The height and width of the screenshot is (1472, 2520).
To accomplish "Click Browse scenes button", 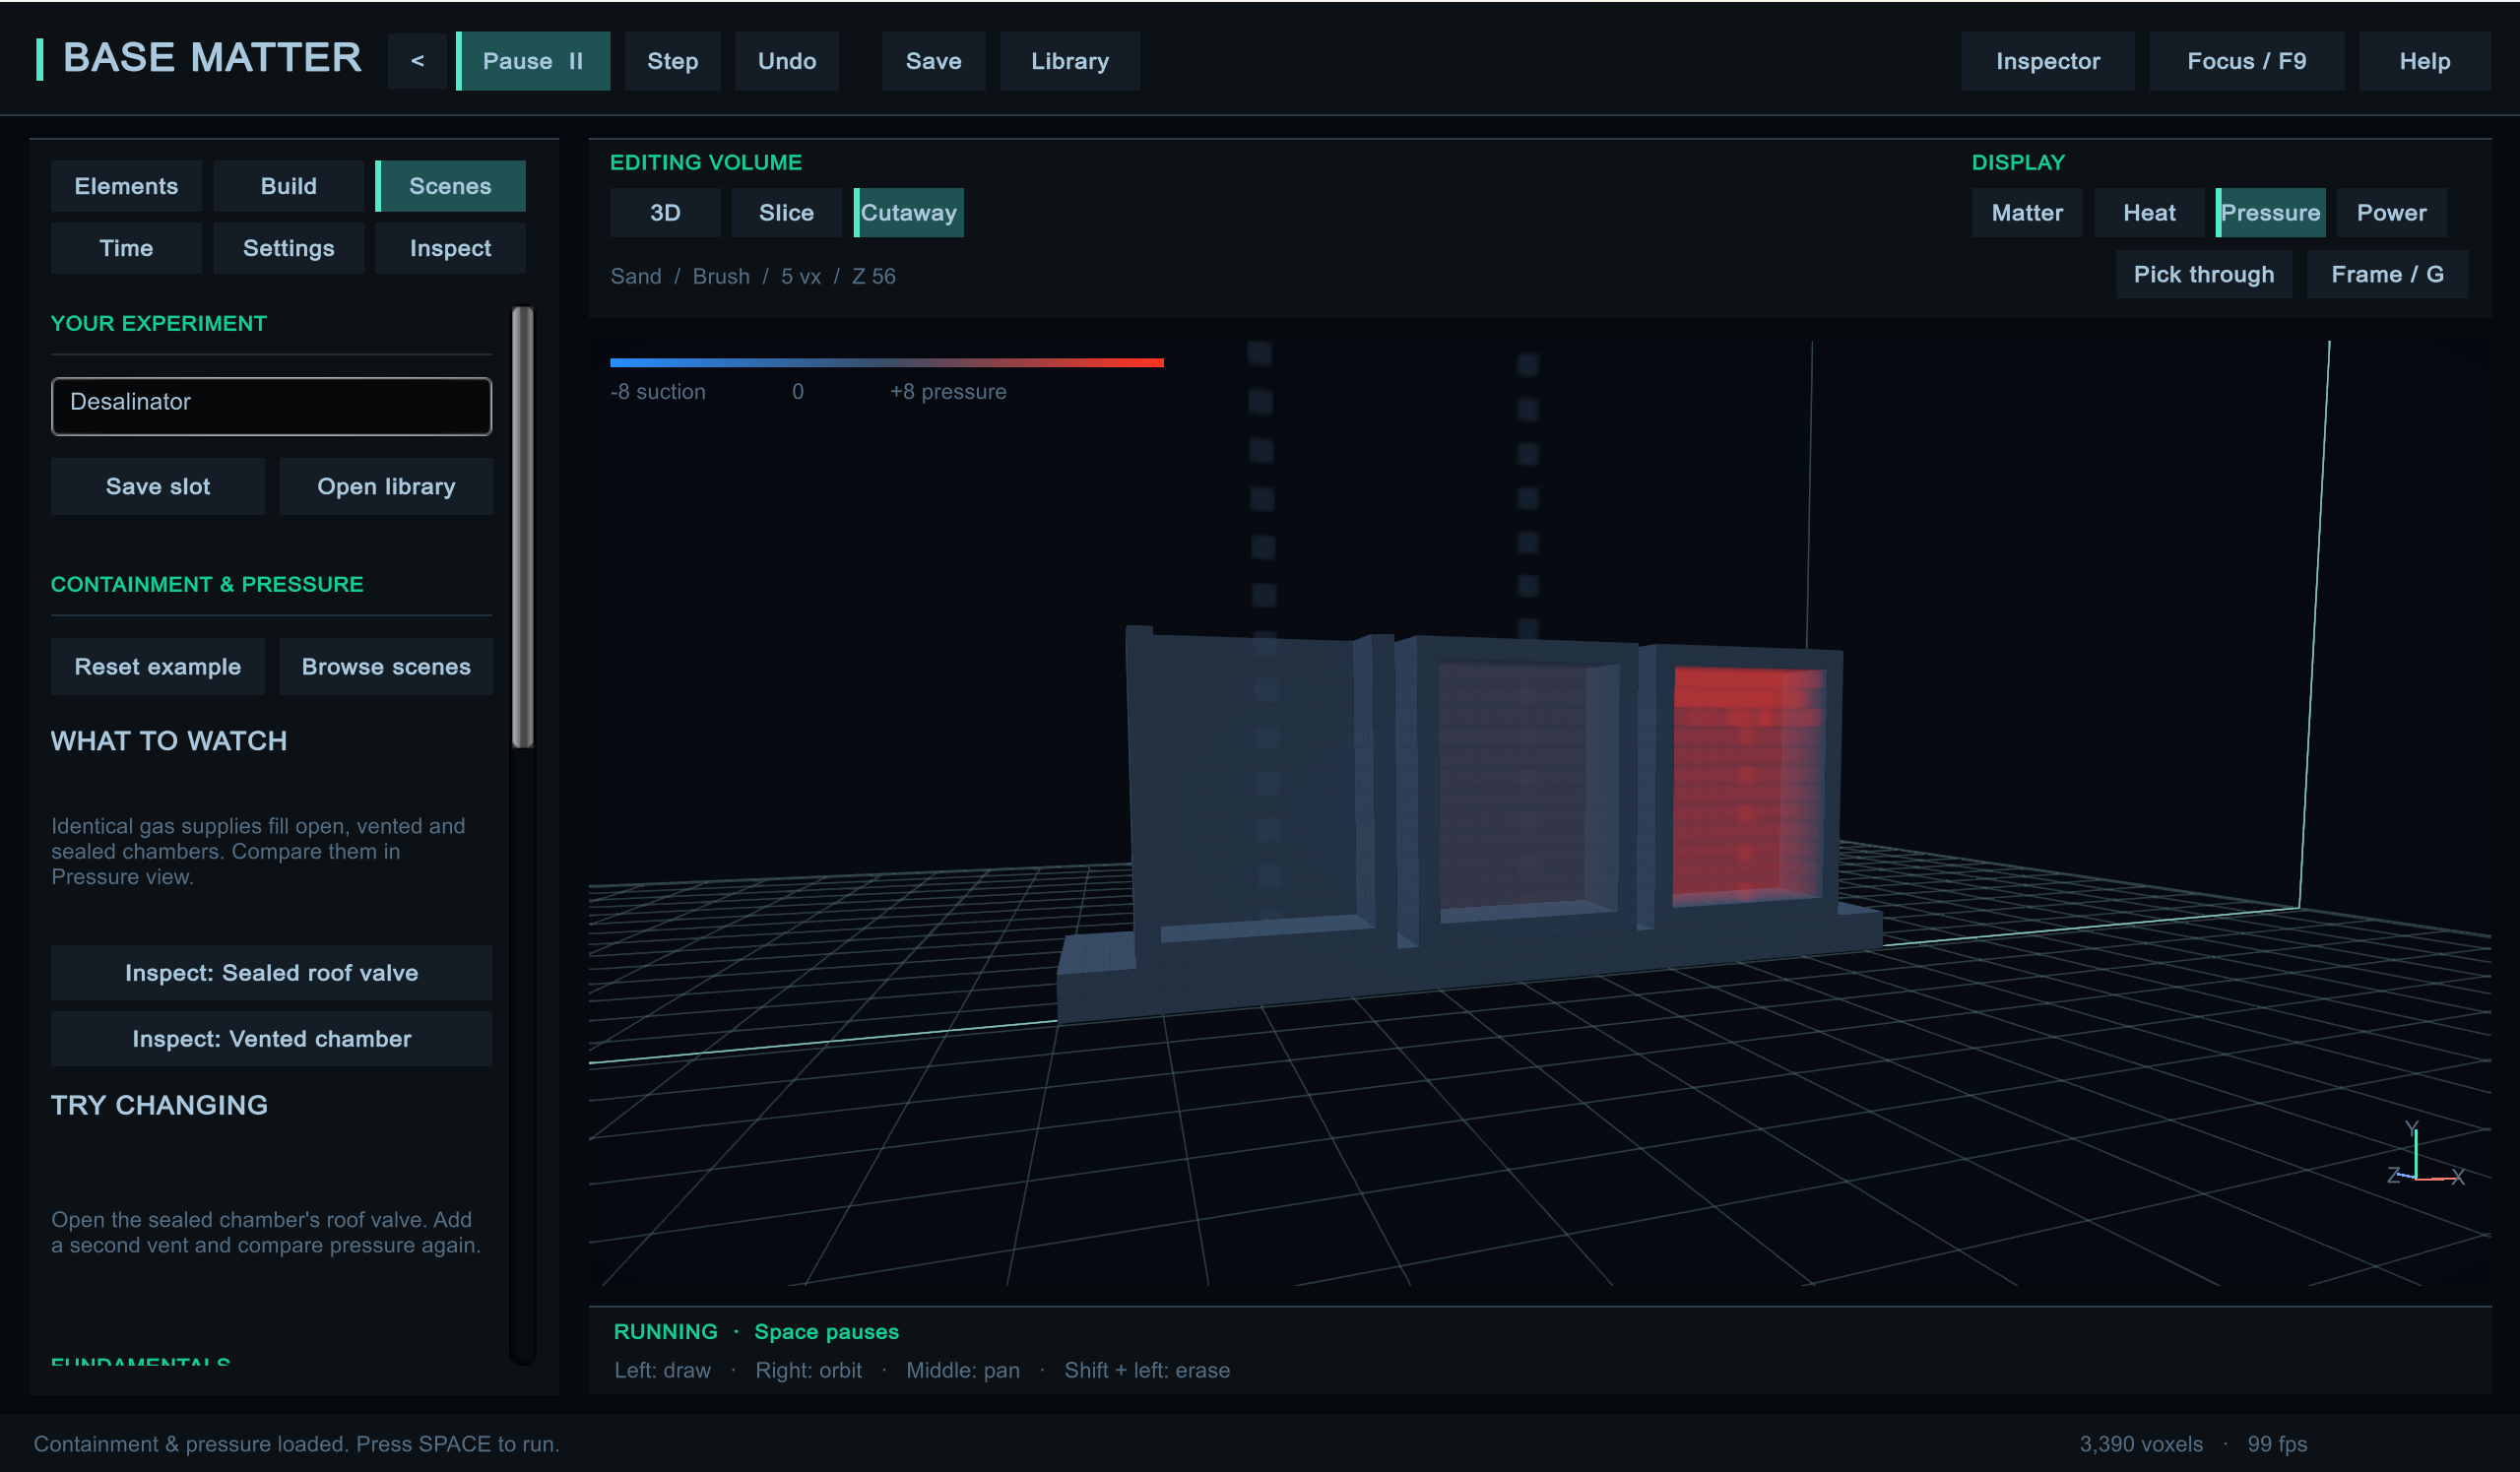I will [386, 667].
